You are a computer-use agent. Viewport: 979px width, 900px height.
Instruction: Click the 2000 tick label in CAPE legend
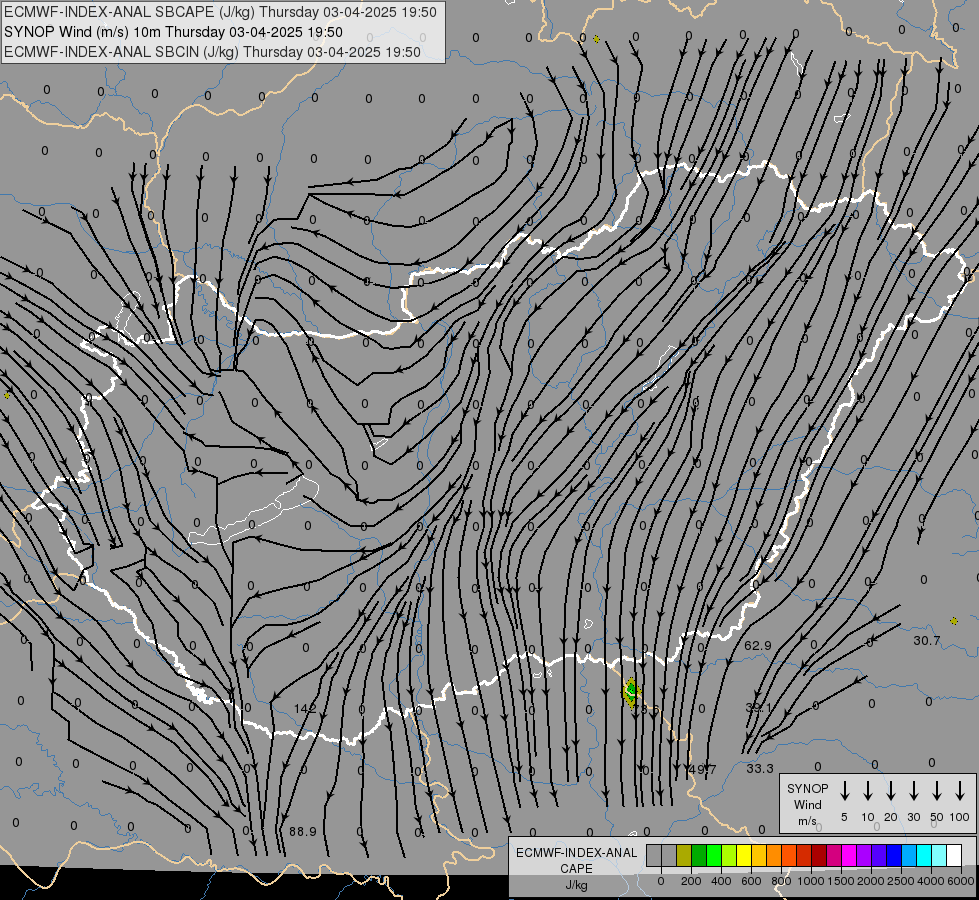(x=871, y=881)
